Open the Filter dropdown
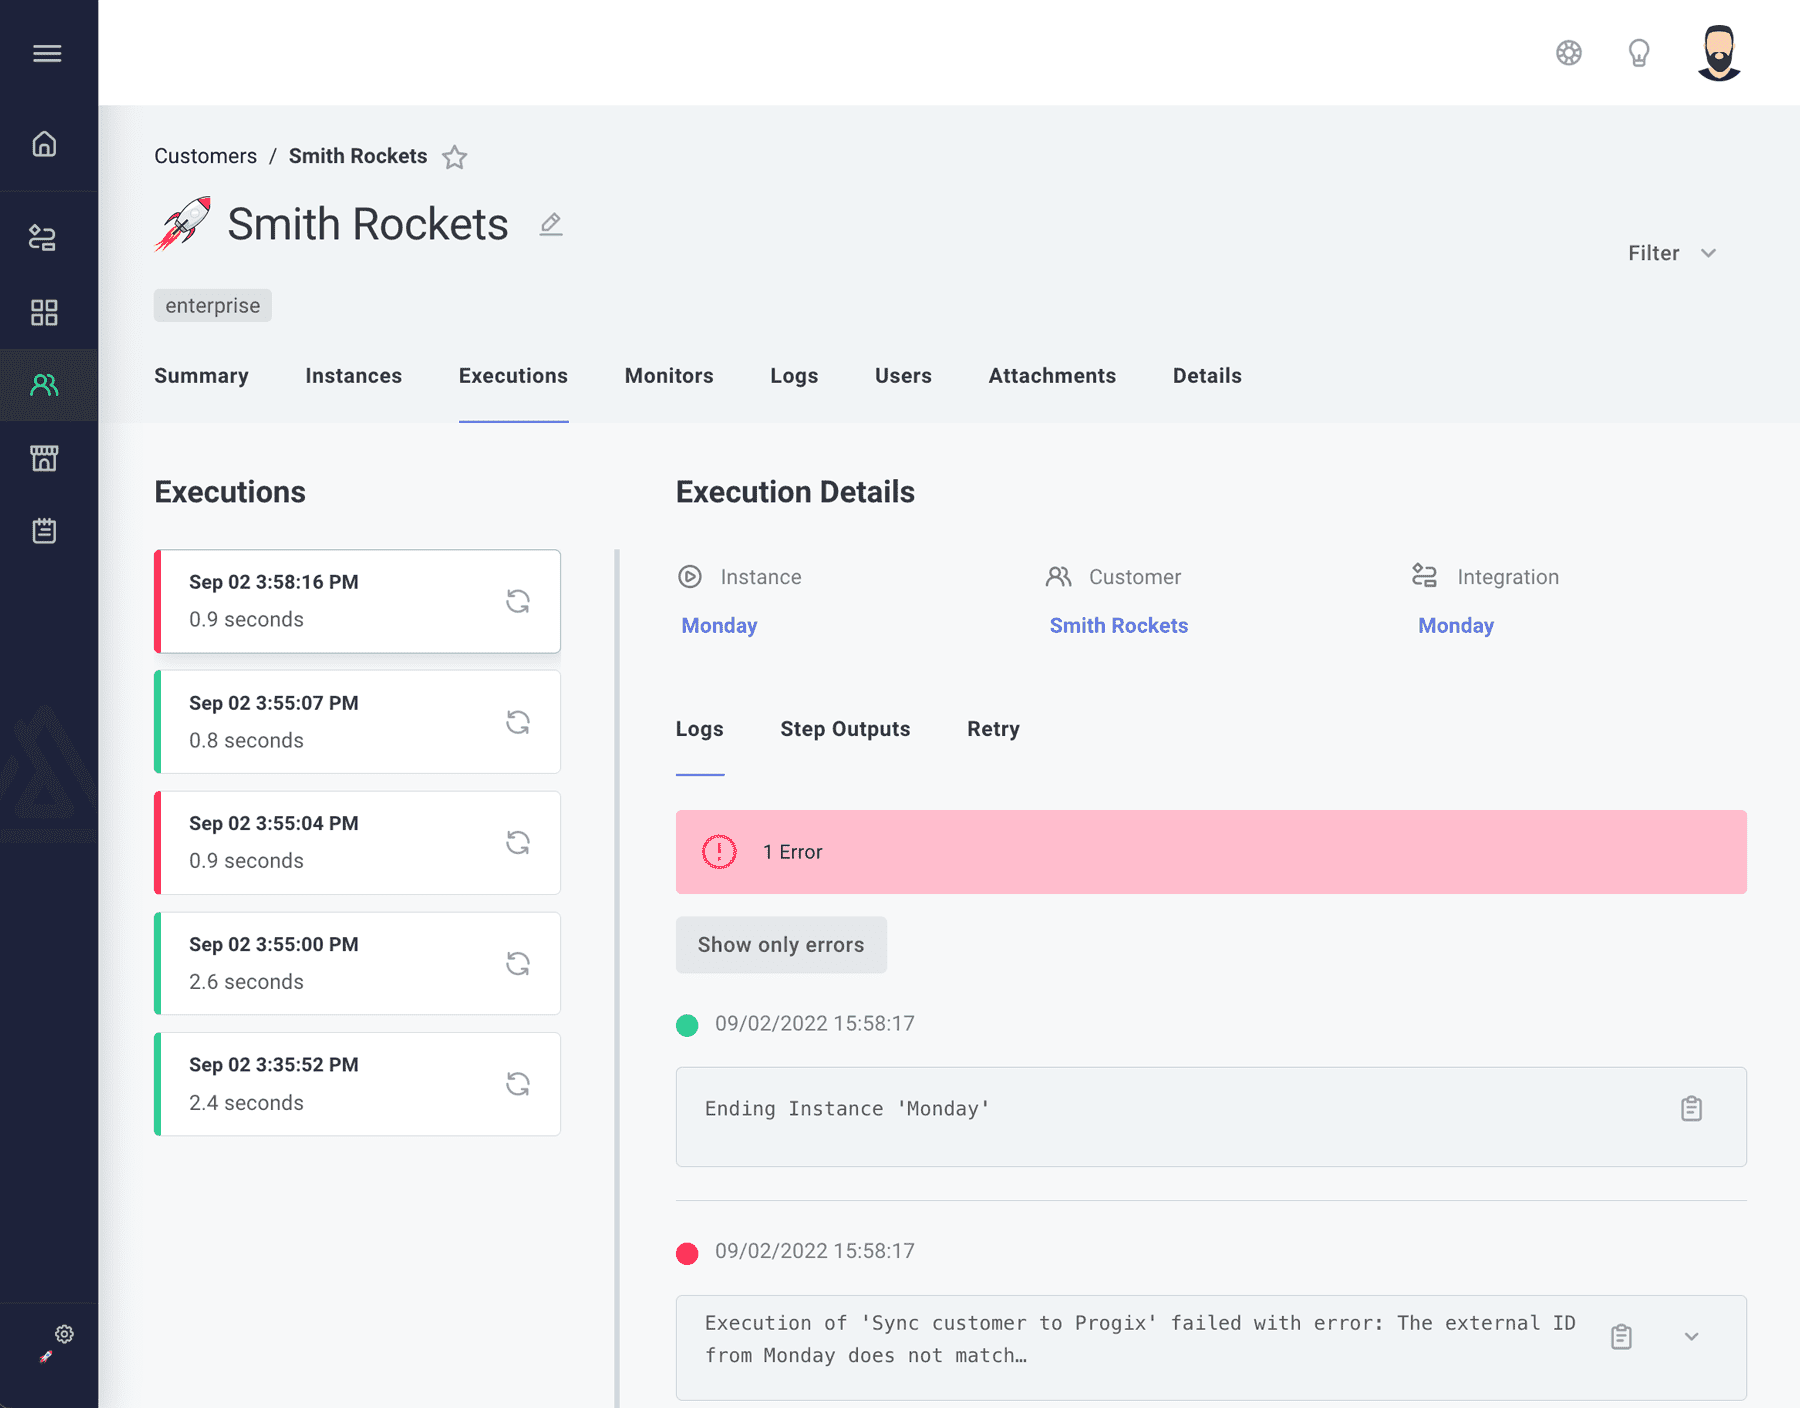This screenshot has width=1800, height=1408. [1670, 253]
